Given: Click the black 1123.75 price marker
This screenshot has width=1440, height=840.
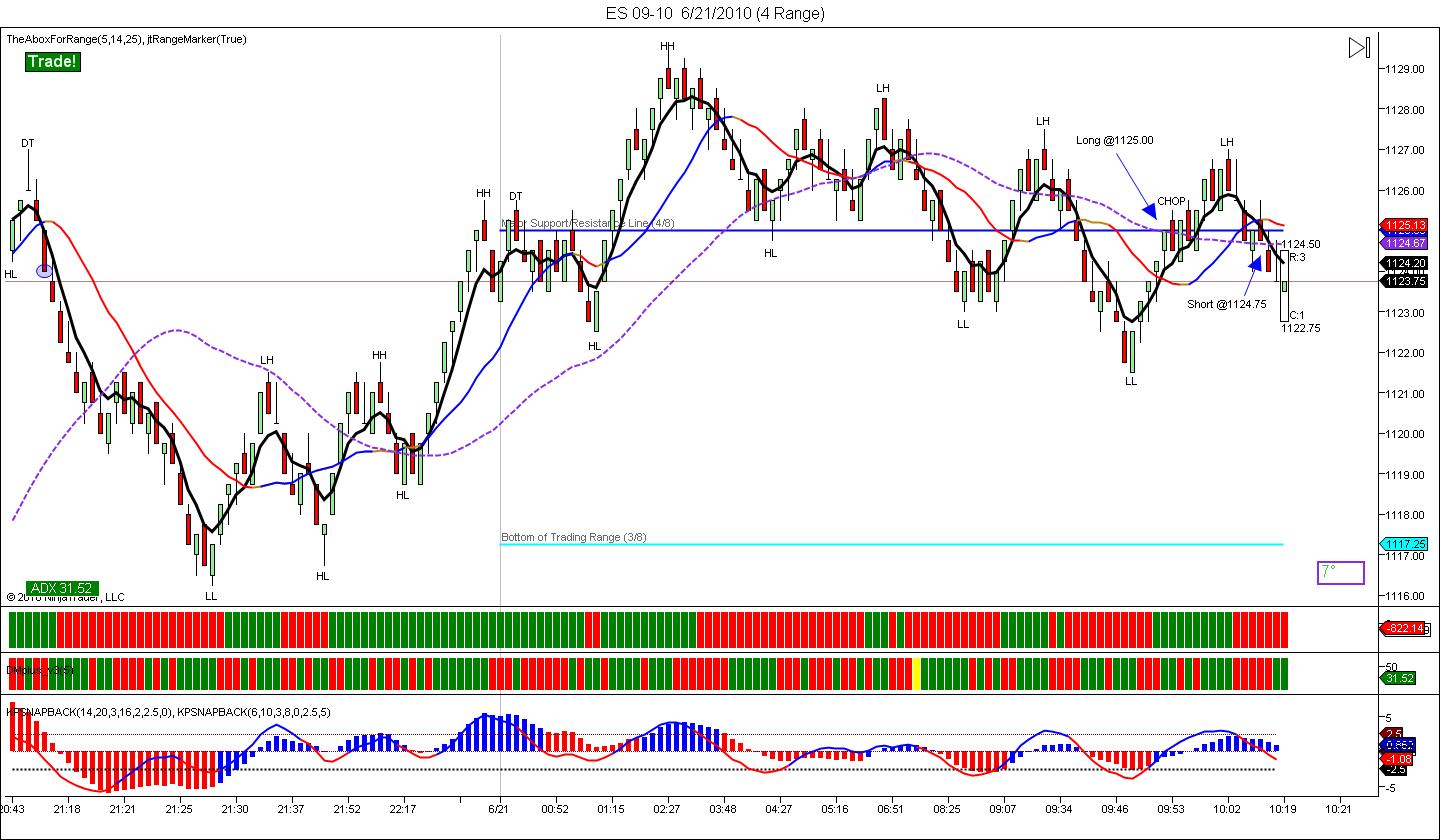Looking at the screenshot, I should coord(1404,281).
